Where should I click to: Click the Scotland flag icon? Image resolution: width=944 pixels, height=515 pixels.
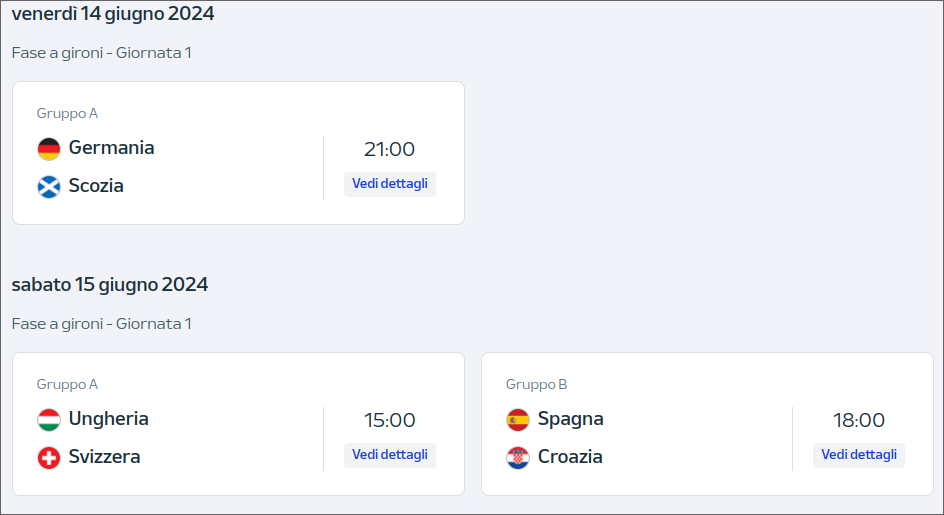(x=49, y=187)
